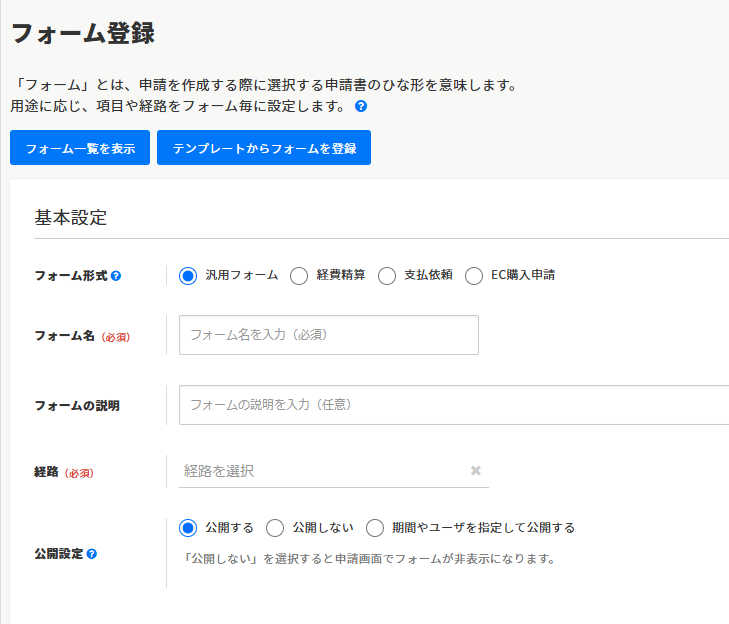
Task: Set the publish setting to 公開する
Action: (x=188, y=528)
